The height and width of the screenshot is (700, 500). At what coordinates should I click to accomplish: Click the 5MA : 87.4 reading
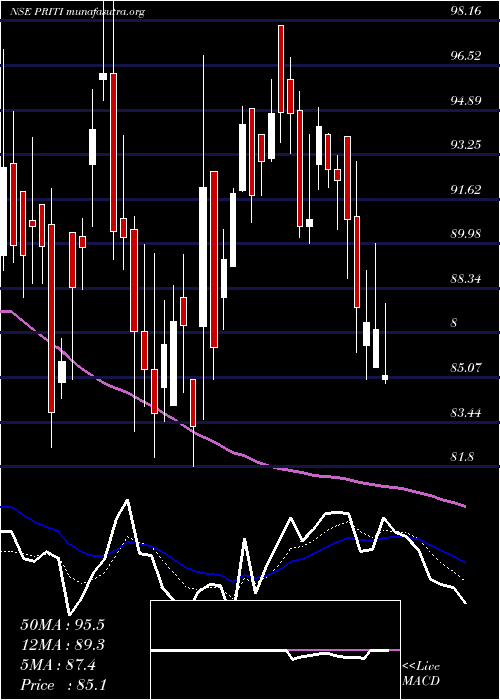point(58,665)
